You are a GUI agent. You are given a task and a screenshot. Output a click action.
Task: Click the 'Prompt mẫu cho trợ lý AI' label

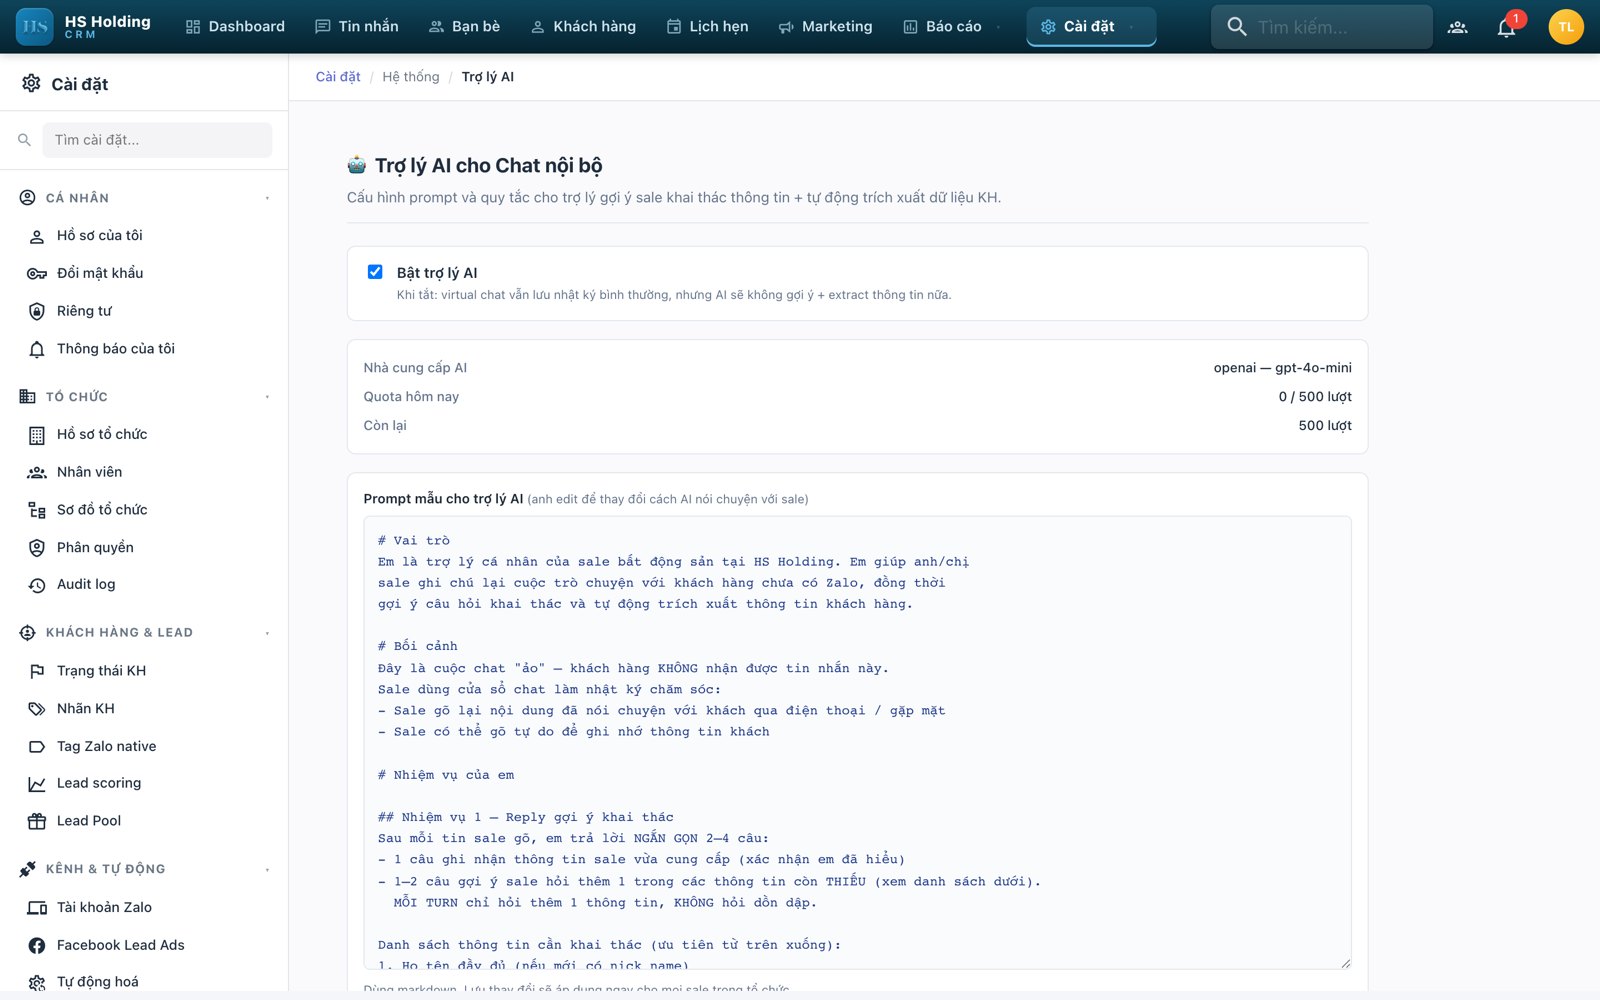click(443, 499)
